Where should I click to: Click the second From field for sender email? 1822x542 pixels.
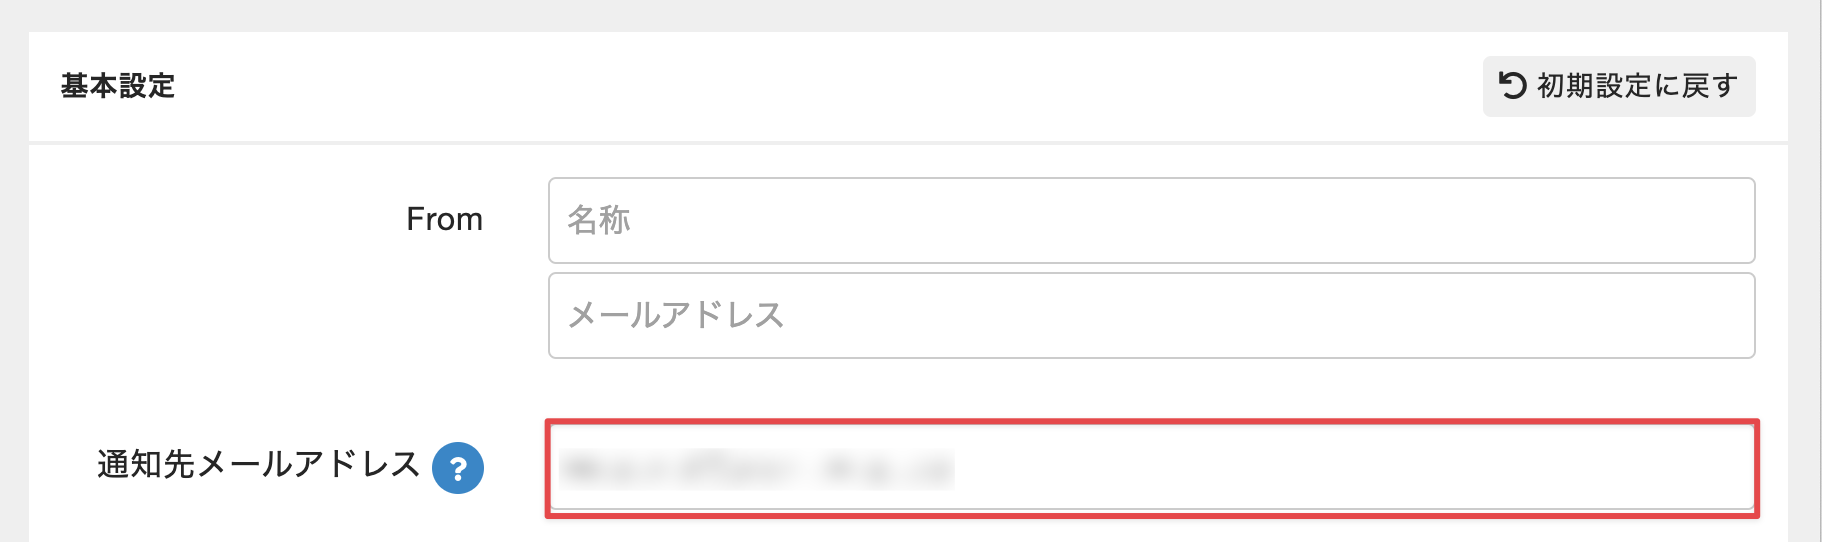tap(1151, 316)
